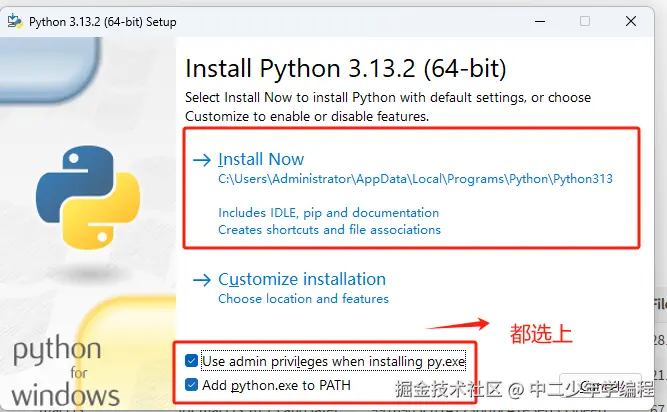Toggle Add python.exe to PATH checkbox
This screenshot has width=667, height=412.
pyautogui.click(x=192, y=385)
